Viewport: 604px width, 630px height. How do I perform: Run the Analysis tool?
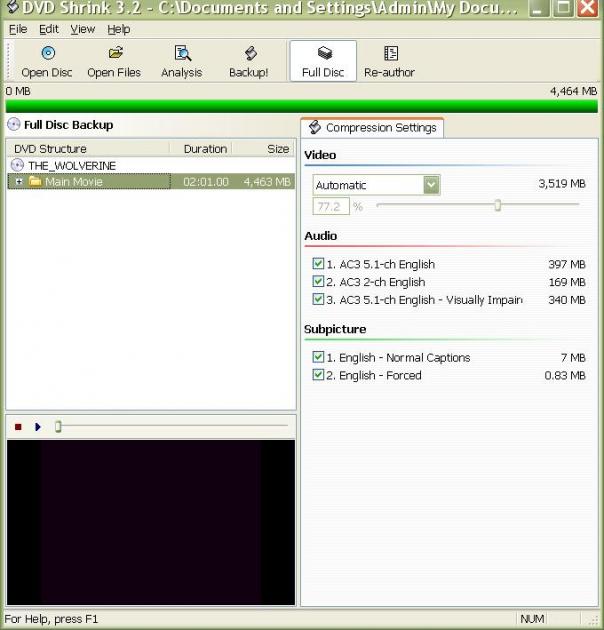(x=182, y=62)
